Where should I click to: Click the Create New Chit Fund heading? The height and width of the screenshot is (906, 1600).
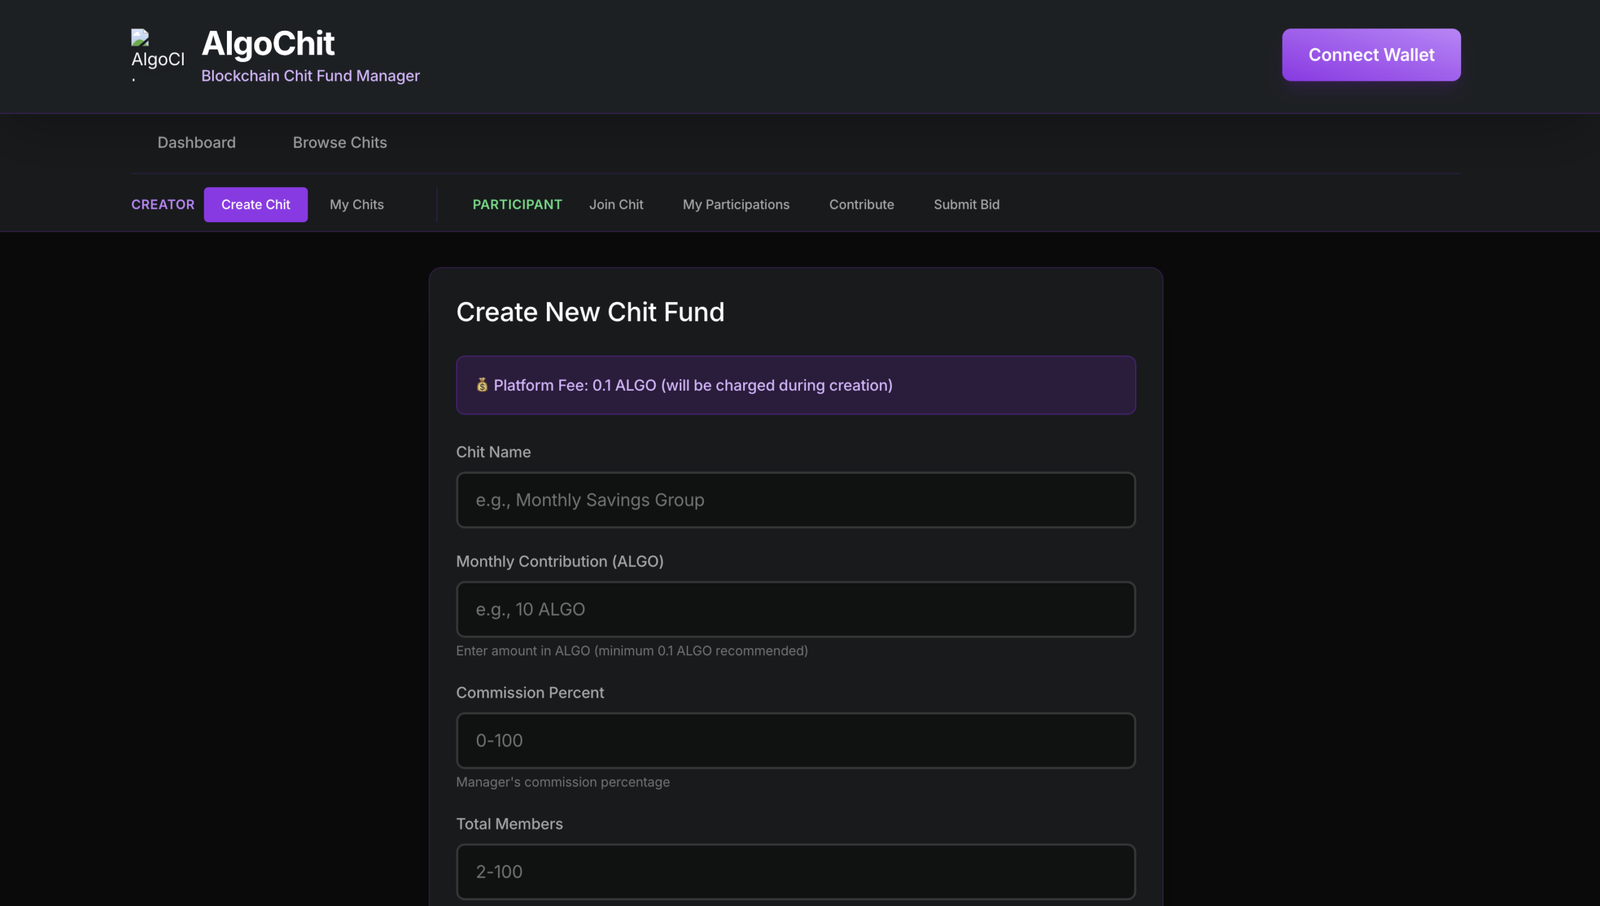click(x=590, y=312)
